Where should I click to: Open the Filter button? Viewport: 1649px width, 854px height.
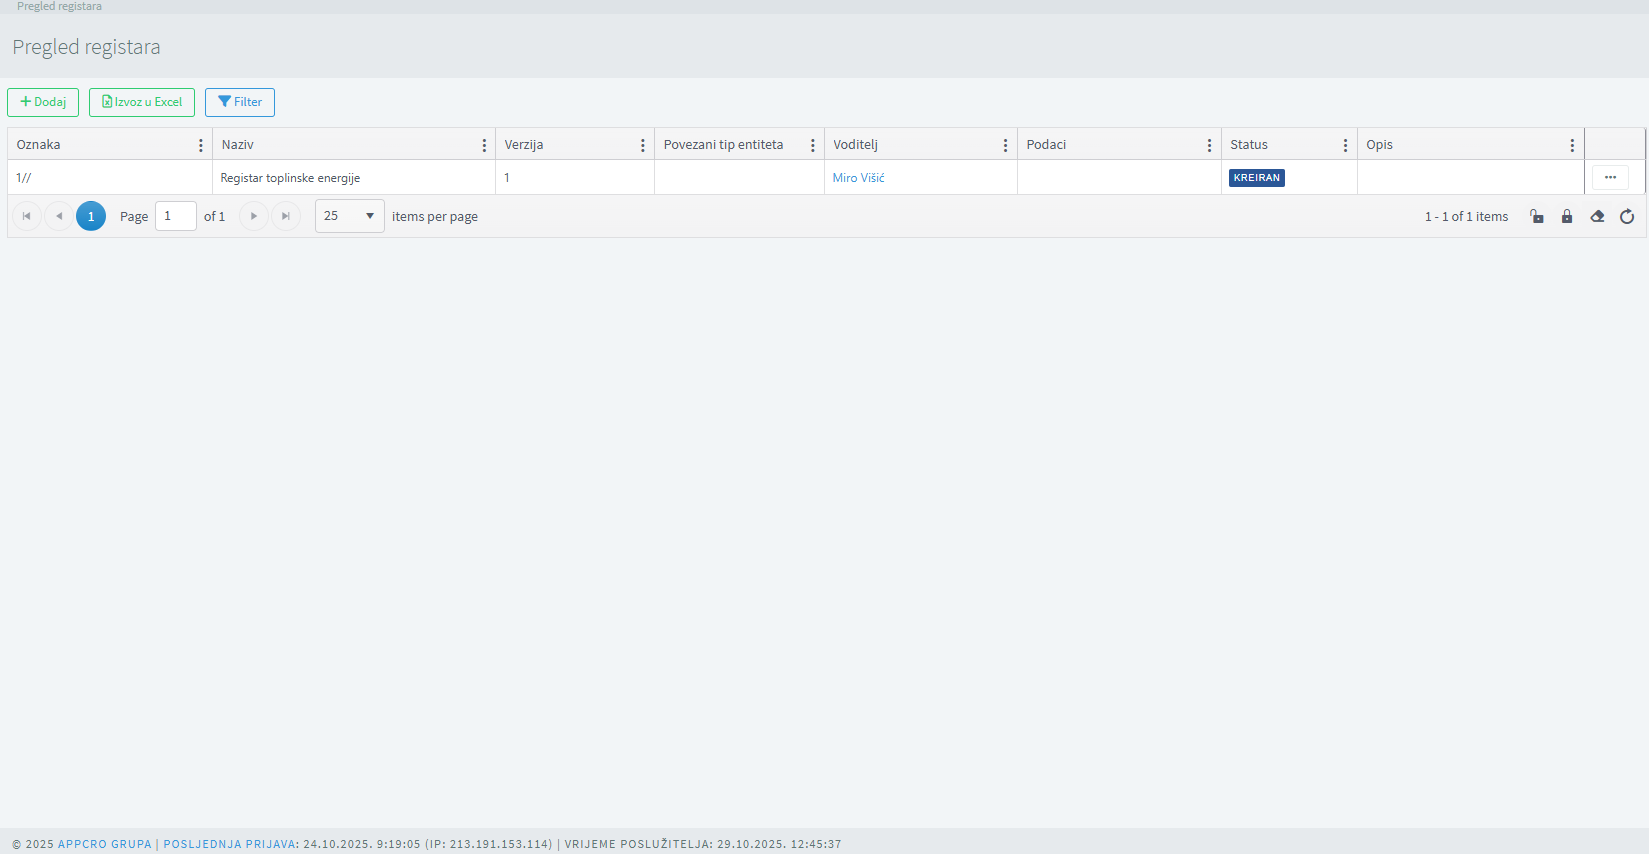coord(240,102)
